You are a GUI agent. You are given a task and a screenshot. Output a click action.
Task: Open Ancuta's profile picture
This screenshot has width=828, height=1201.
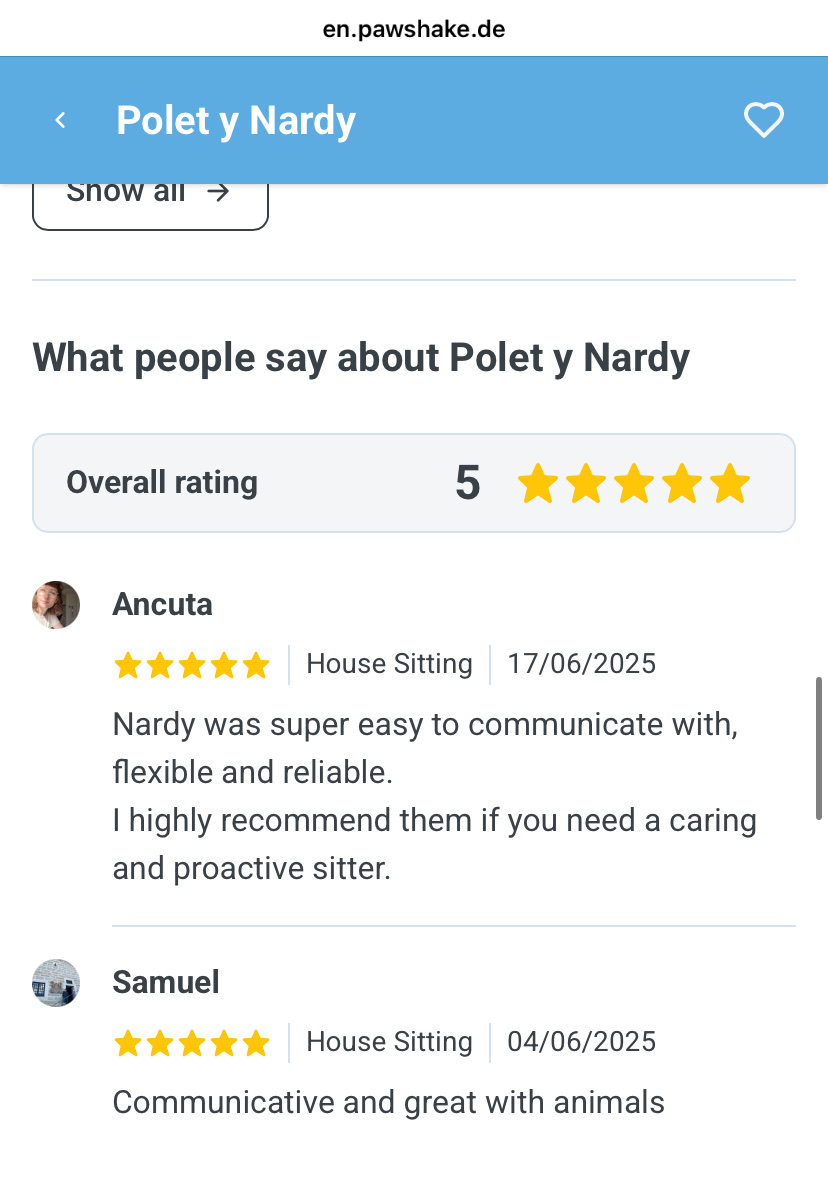(x=56, y=605)
